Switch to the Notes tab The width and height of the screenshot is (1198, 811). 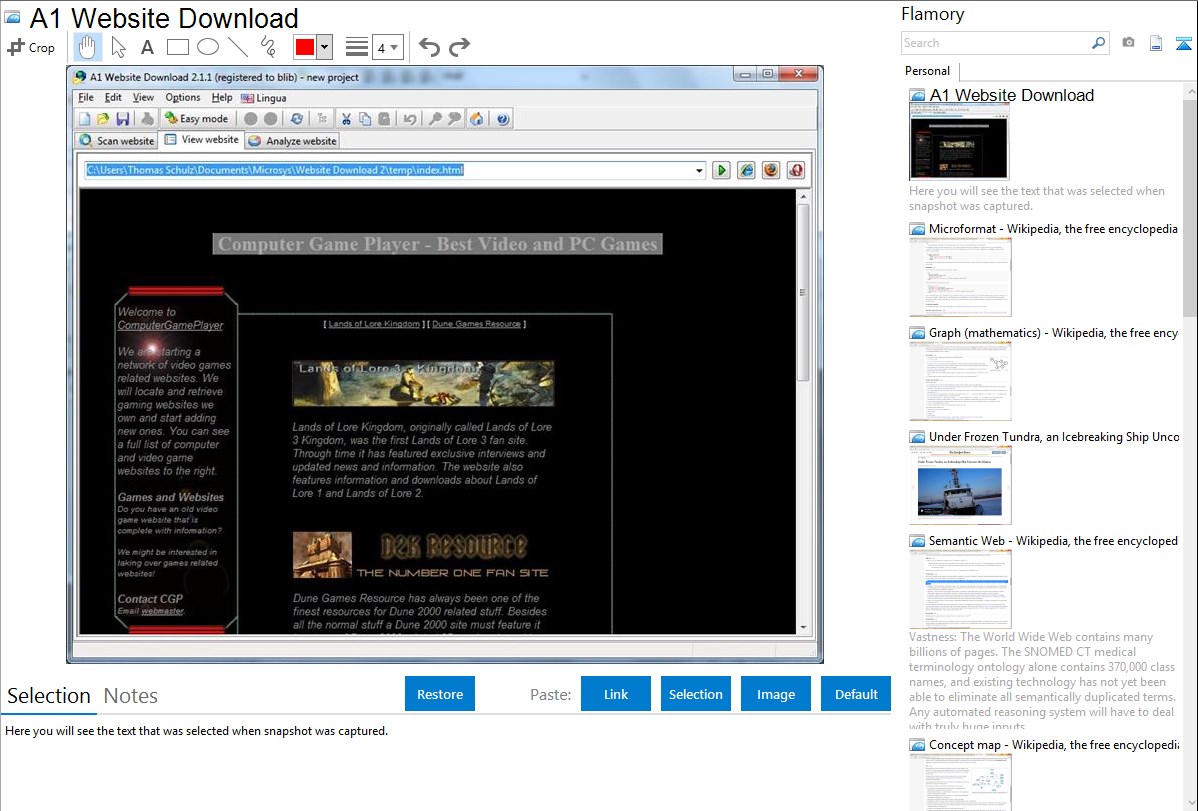tap(131, 696)
